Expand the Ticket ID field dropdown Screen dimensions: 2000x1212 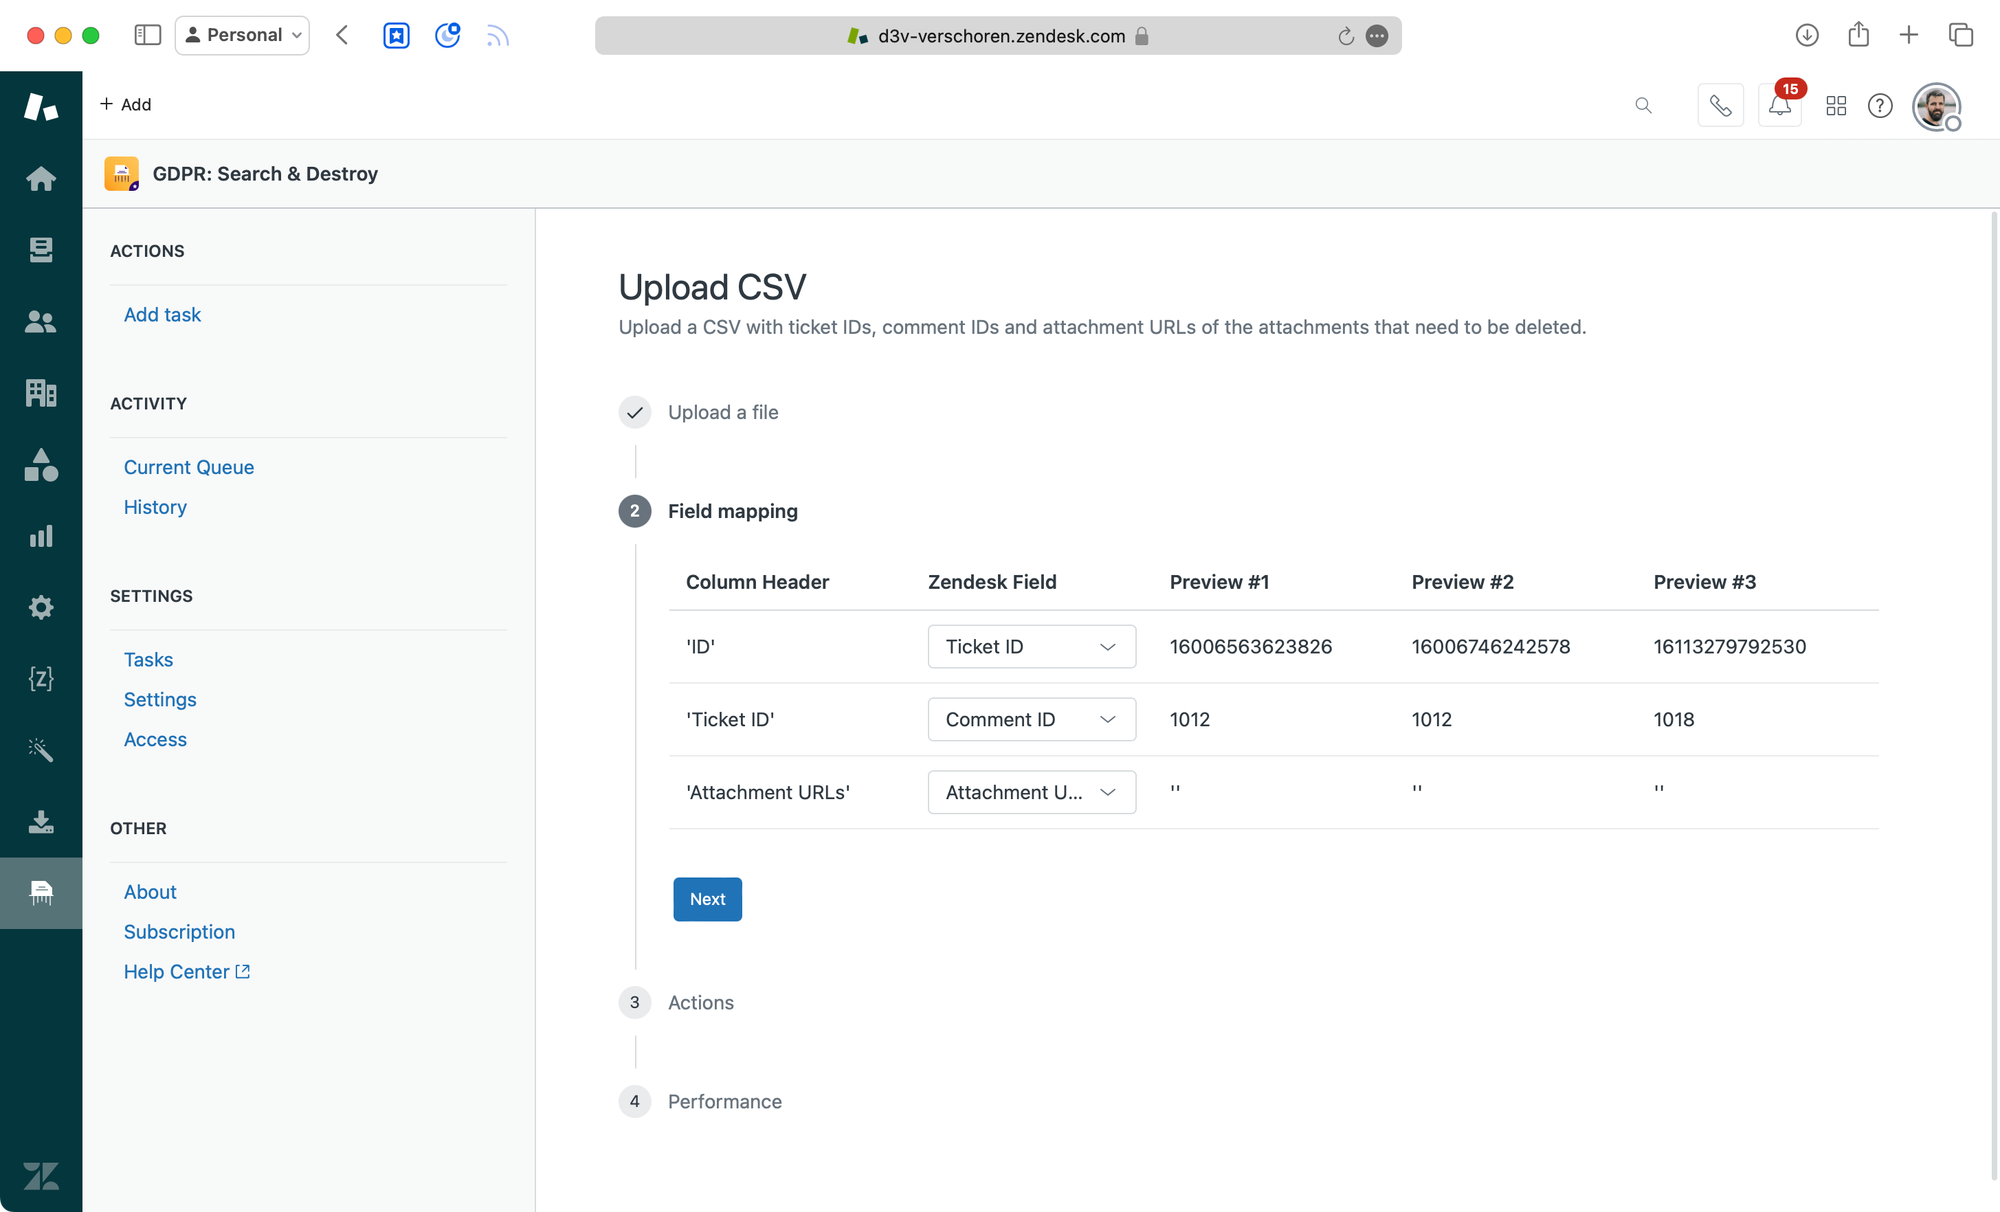[1031, 647]
